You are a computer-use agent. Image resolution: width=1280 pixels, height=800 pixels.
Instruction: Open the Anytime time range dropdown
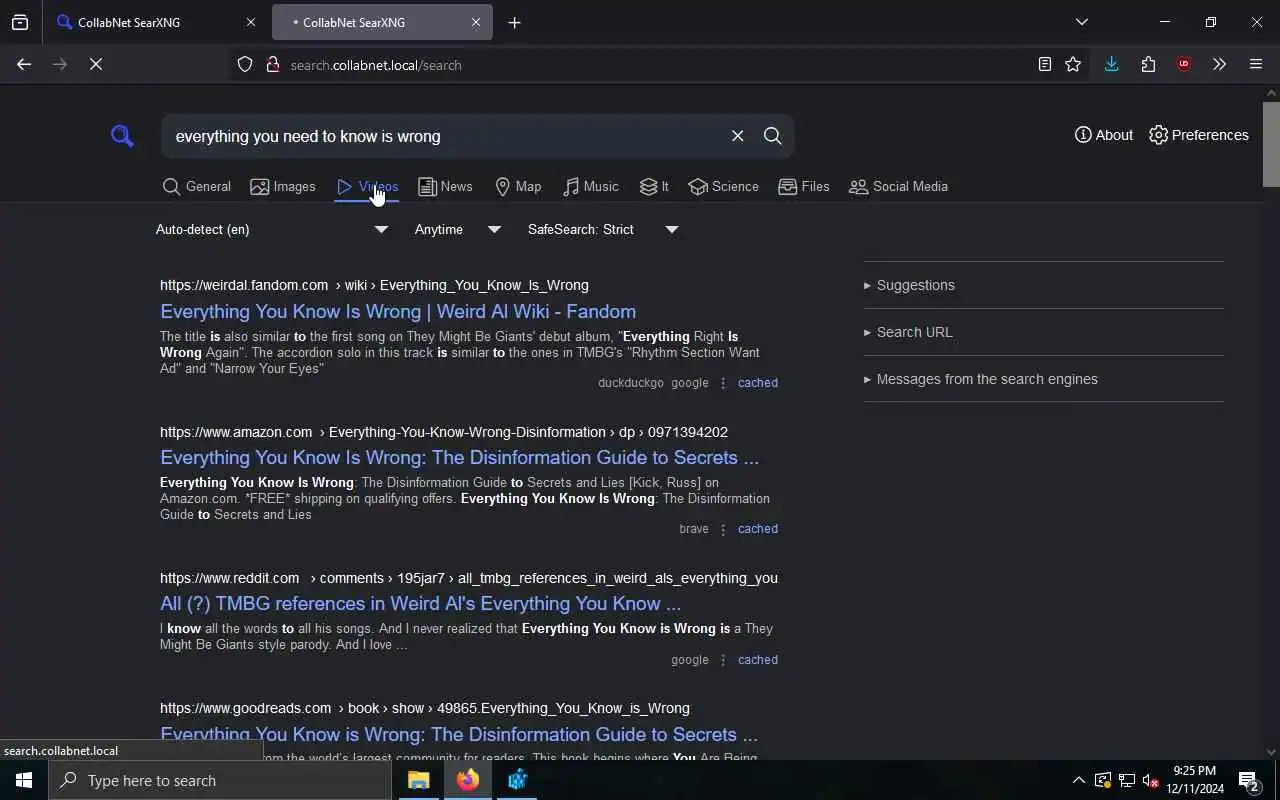pos(458,229)
